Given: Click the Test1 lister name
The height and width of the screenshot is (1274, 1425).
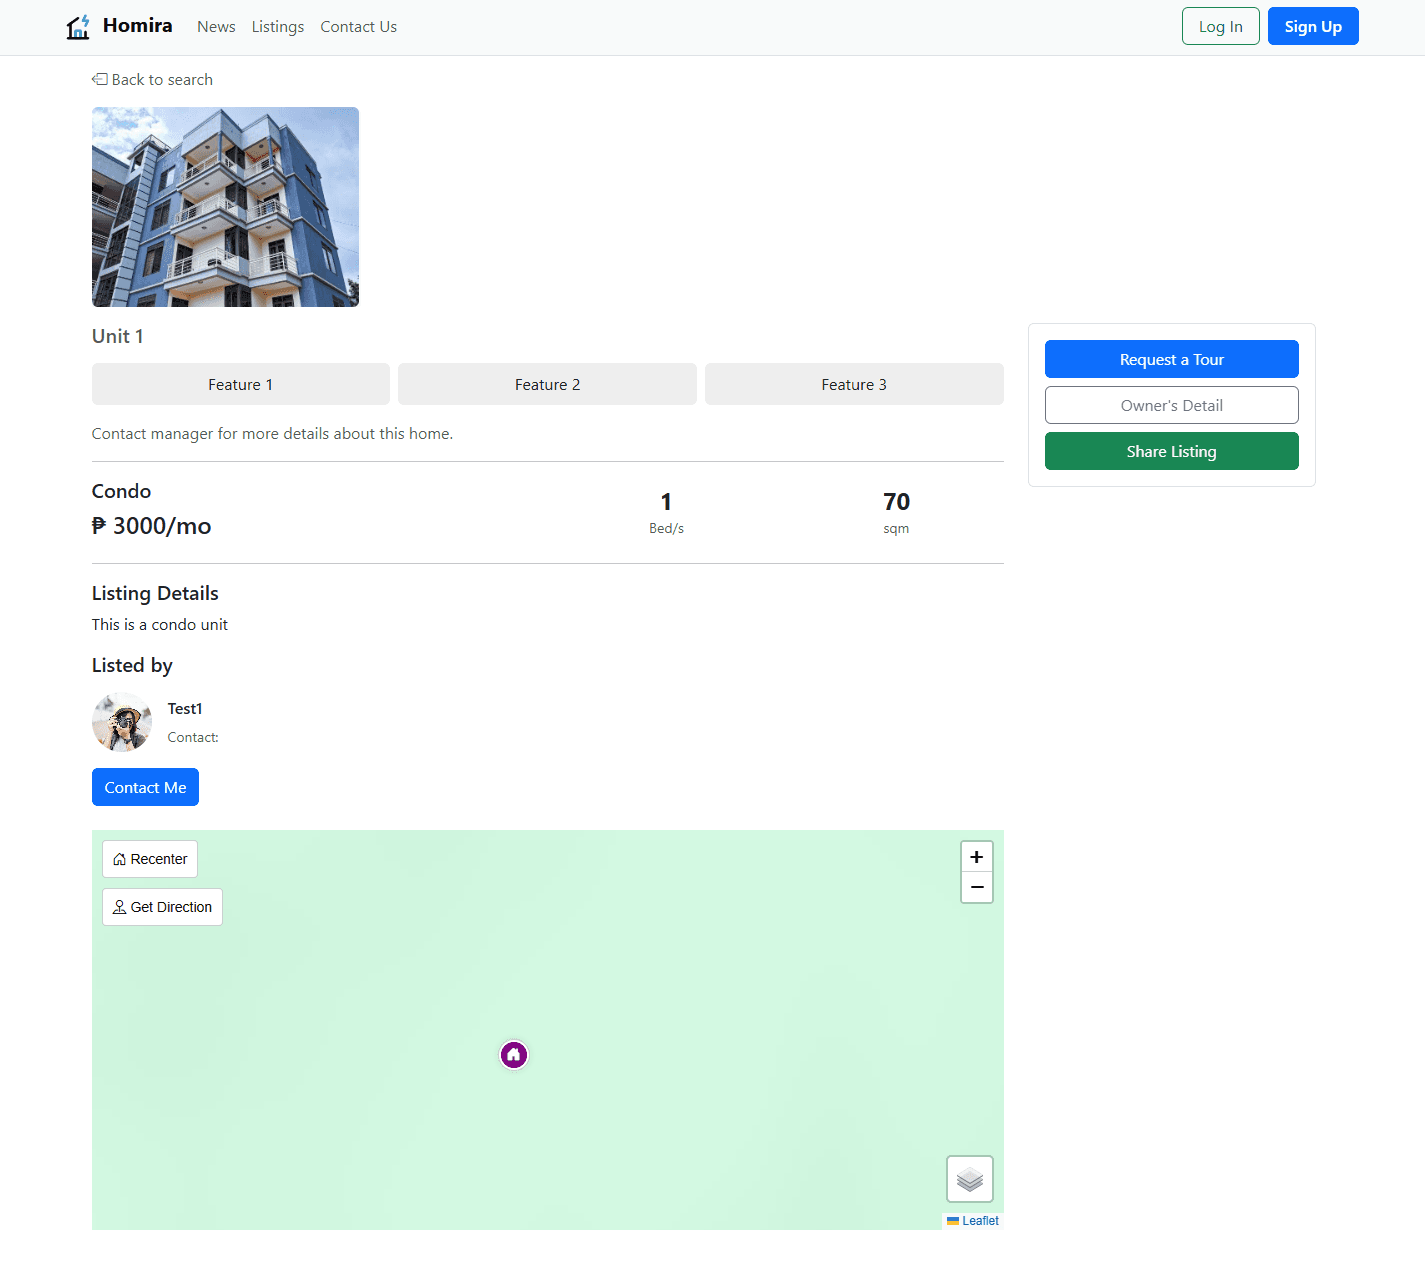Looking at the screenshot, I should (185, 708).
